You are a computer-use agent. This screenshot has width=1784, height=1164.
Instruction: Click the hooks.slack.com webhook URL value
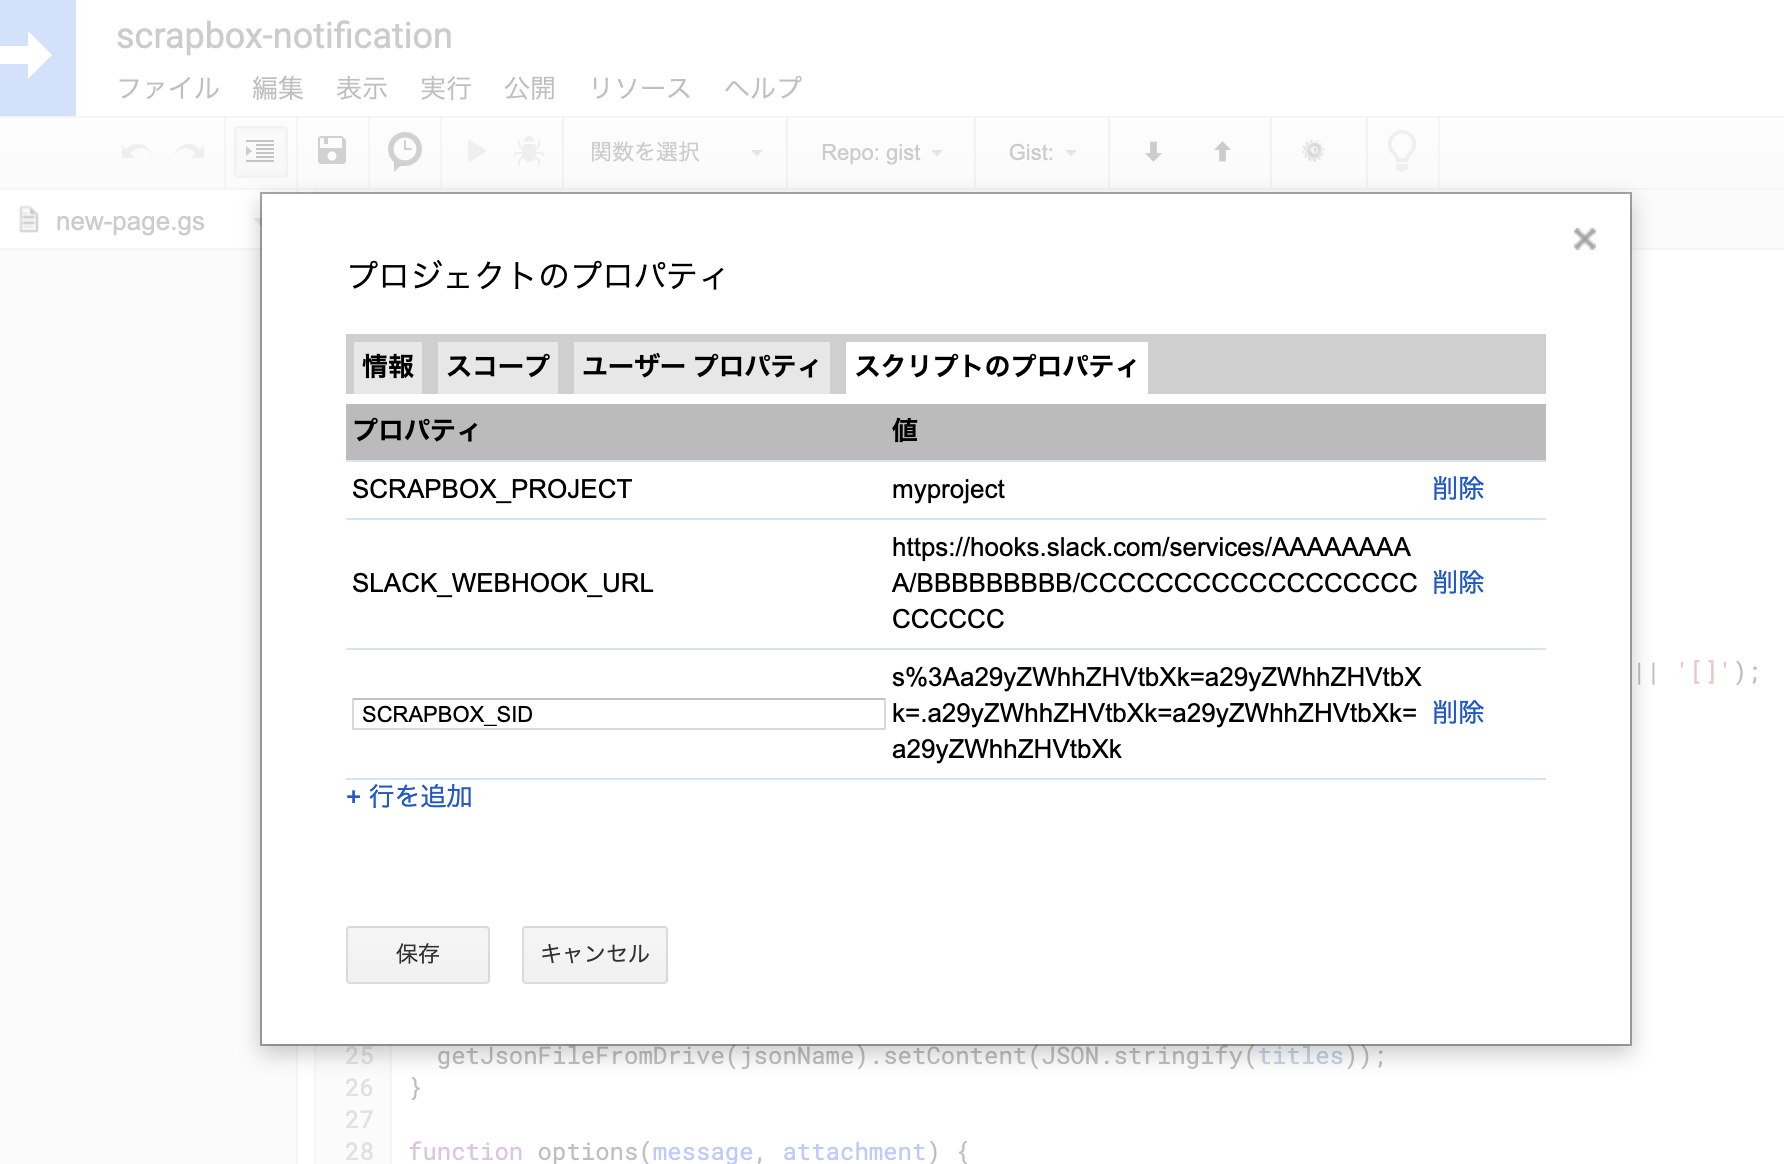pos(1155,583)
